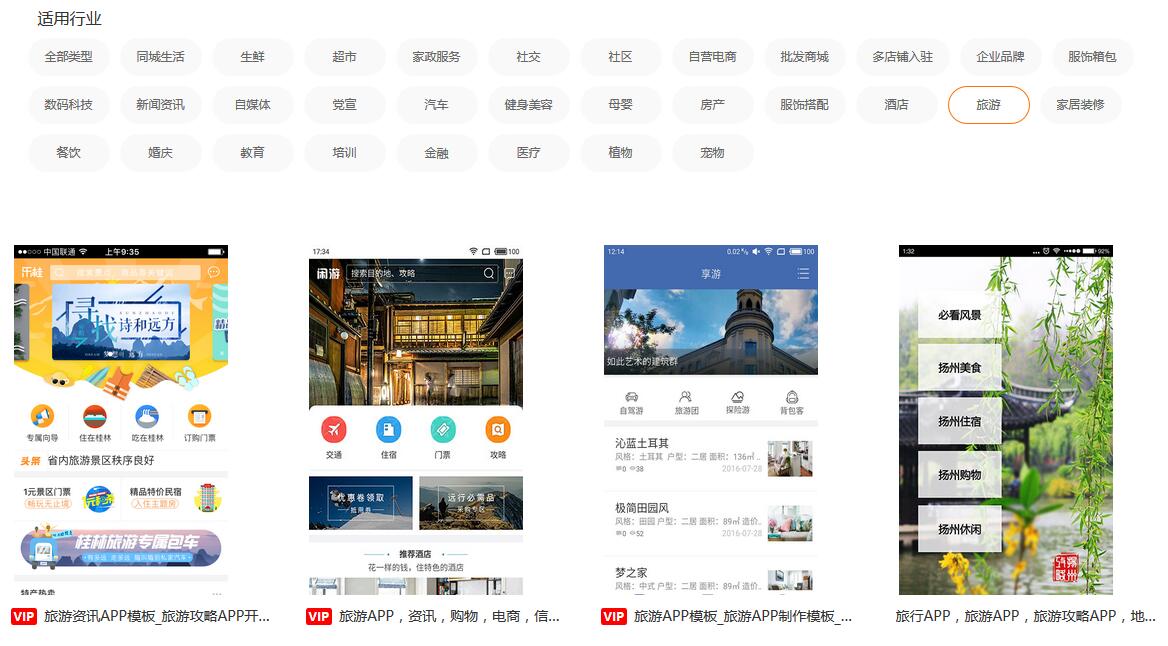This screenshot has height=646, width=1168.
Task: Open the hamburger menu in 享游 header
Action: pos(802,274)
